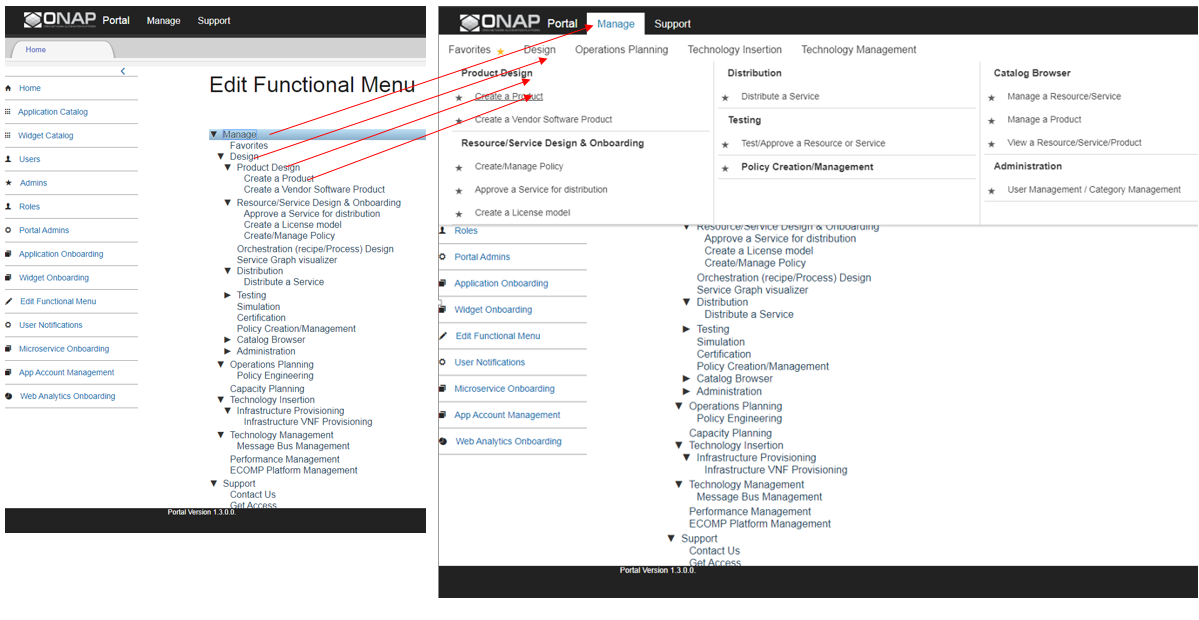The image size is (1199, 620).
Task: Click star next to Manage a Product
Action: pos(991,121)
